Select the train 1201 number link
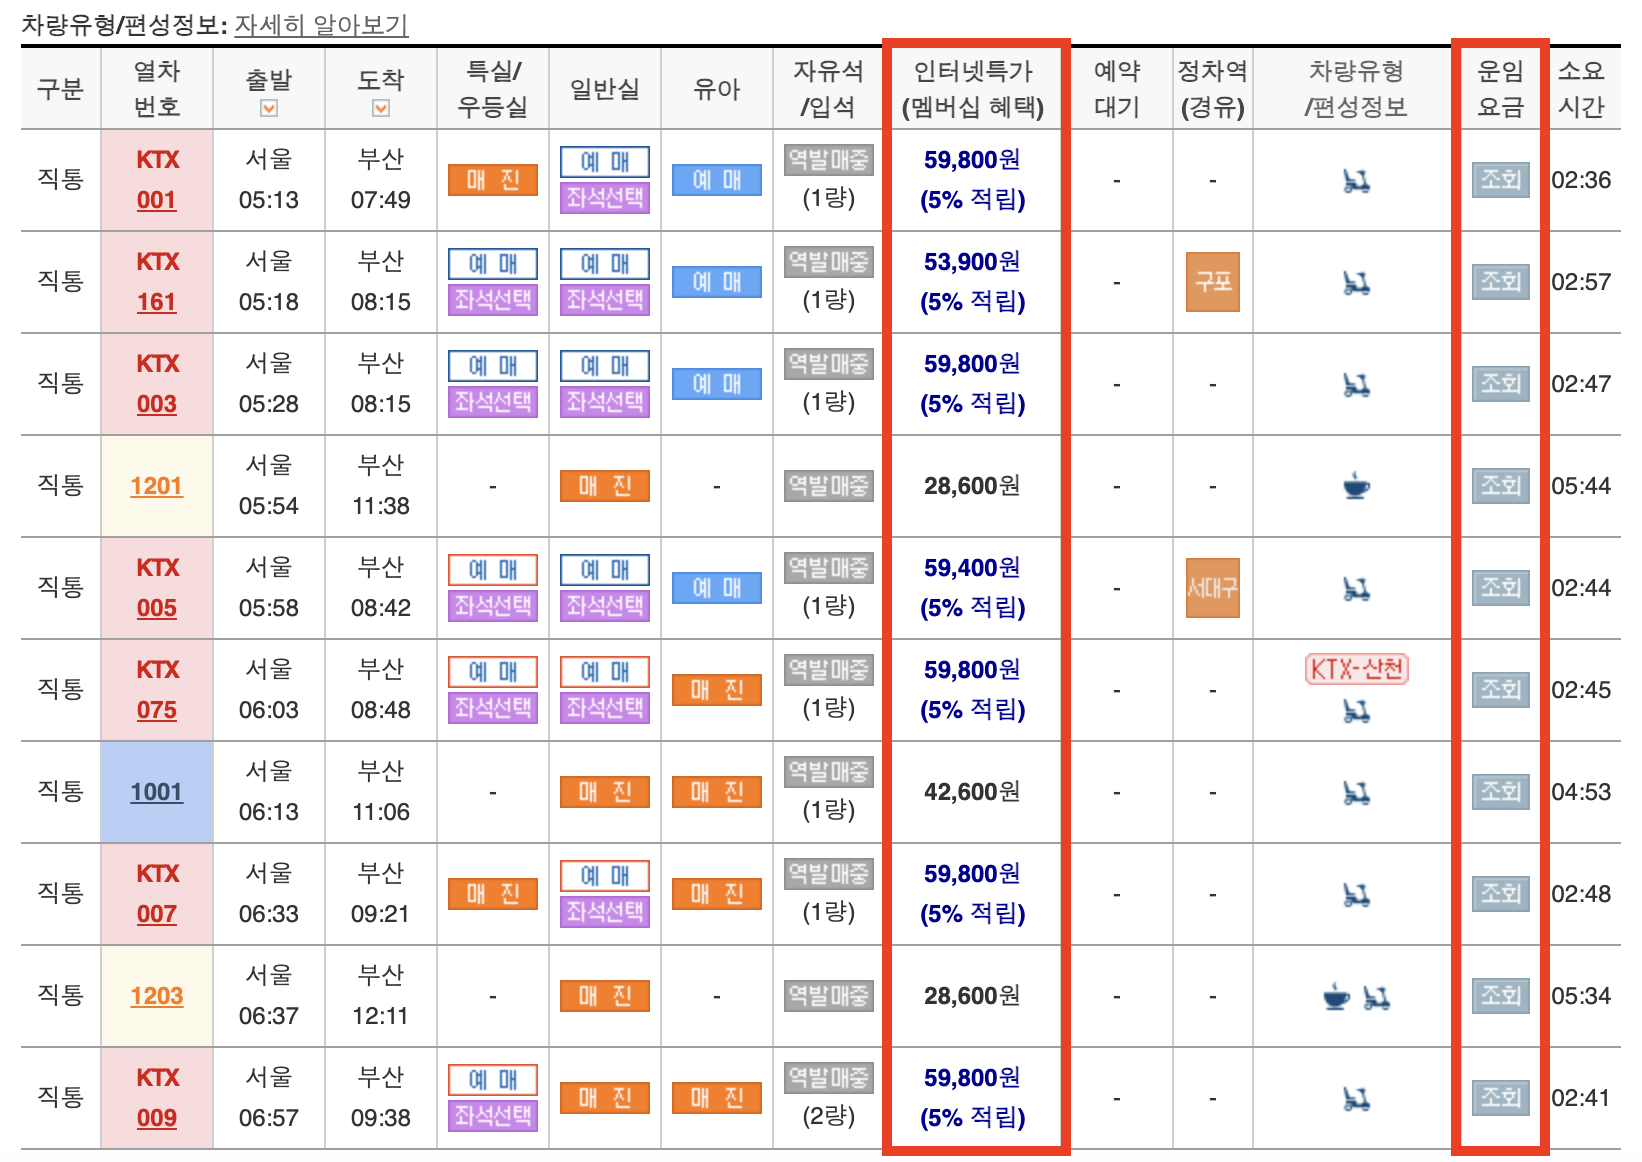This screenshot has width=1642, height=1162. pos(156,485)
